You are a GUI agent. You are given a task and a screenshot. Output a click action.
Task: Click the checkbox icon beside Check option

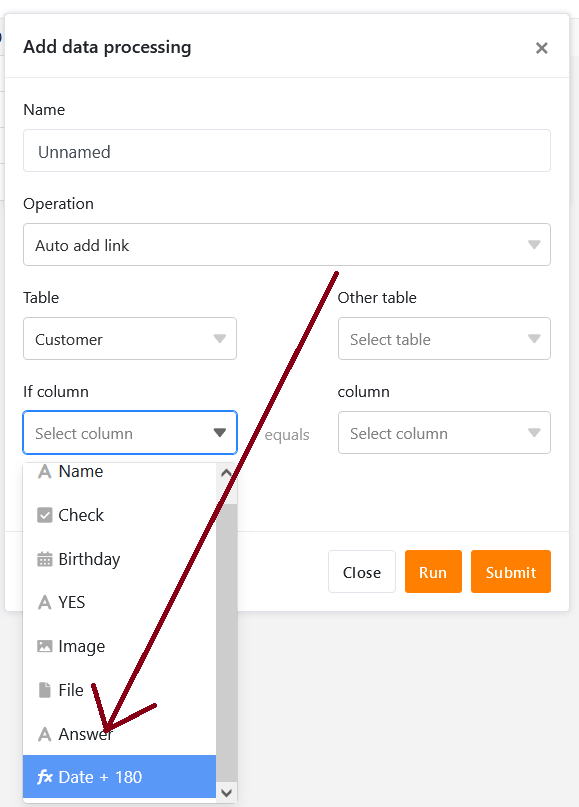tap(45, 515)
